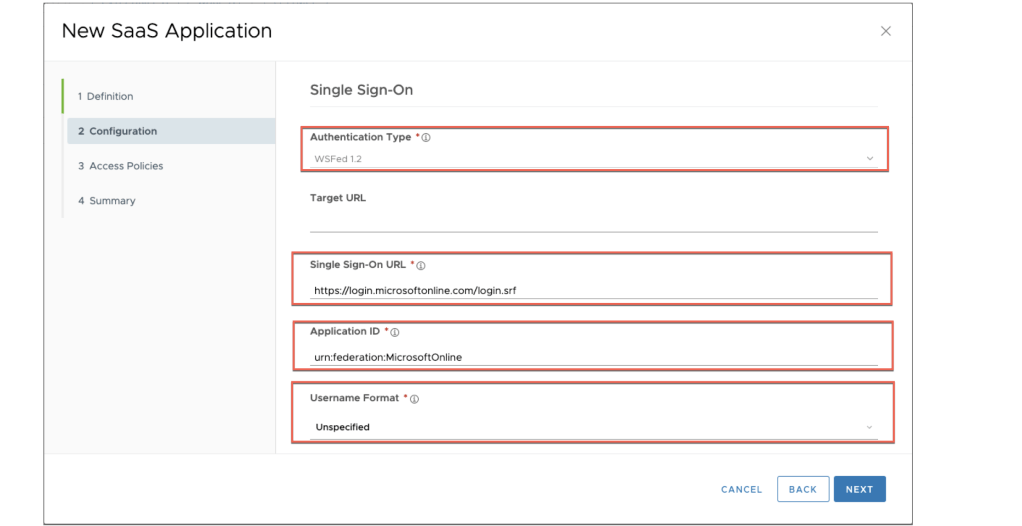Image resolution: width=1022 pixels, height=526 pixels.
Task: Click the info icon beside Username Format
Action: pos(414,399)
